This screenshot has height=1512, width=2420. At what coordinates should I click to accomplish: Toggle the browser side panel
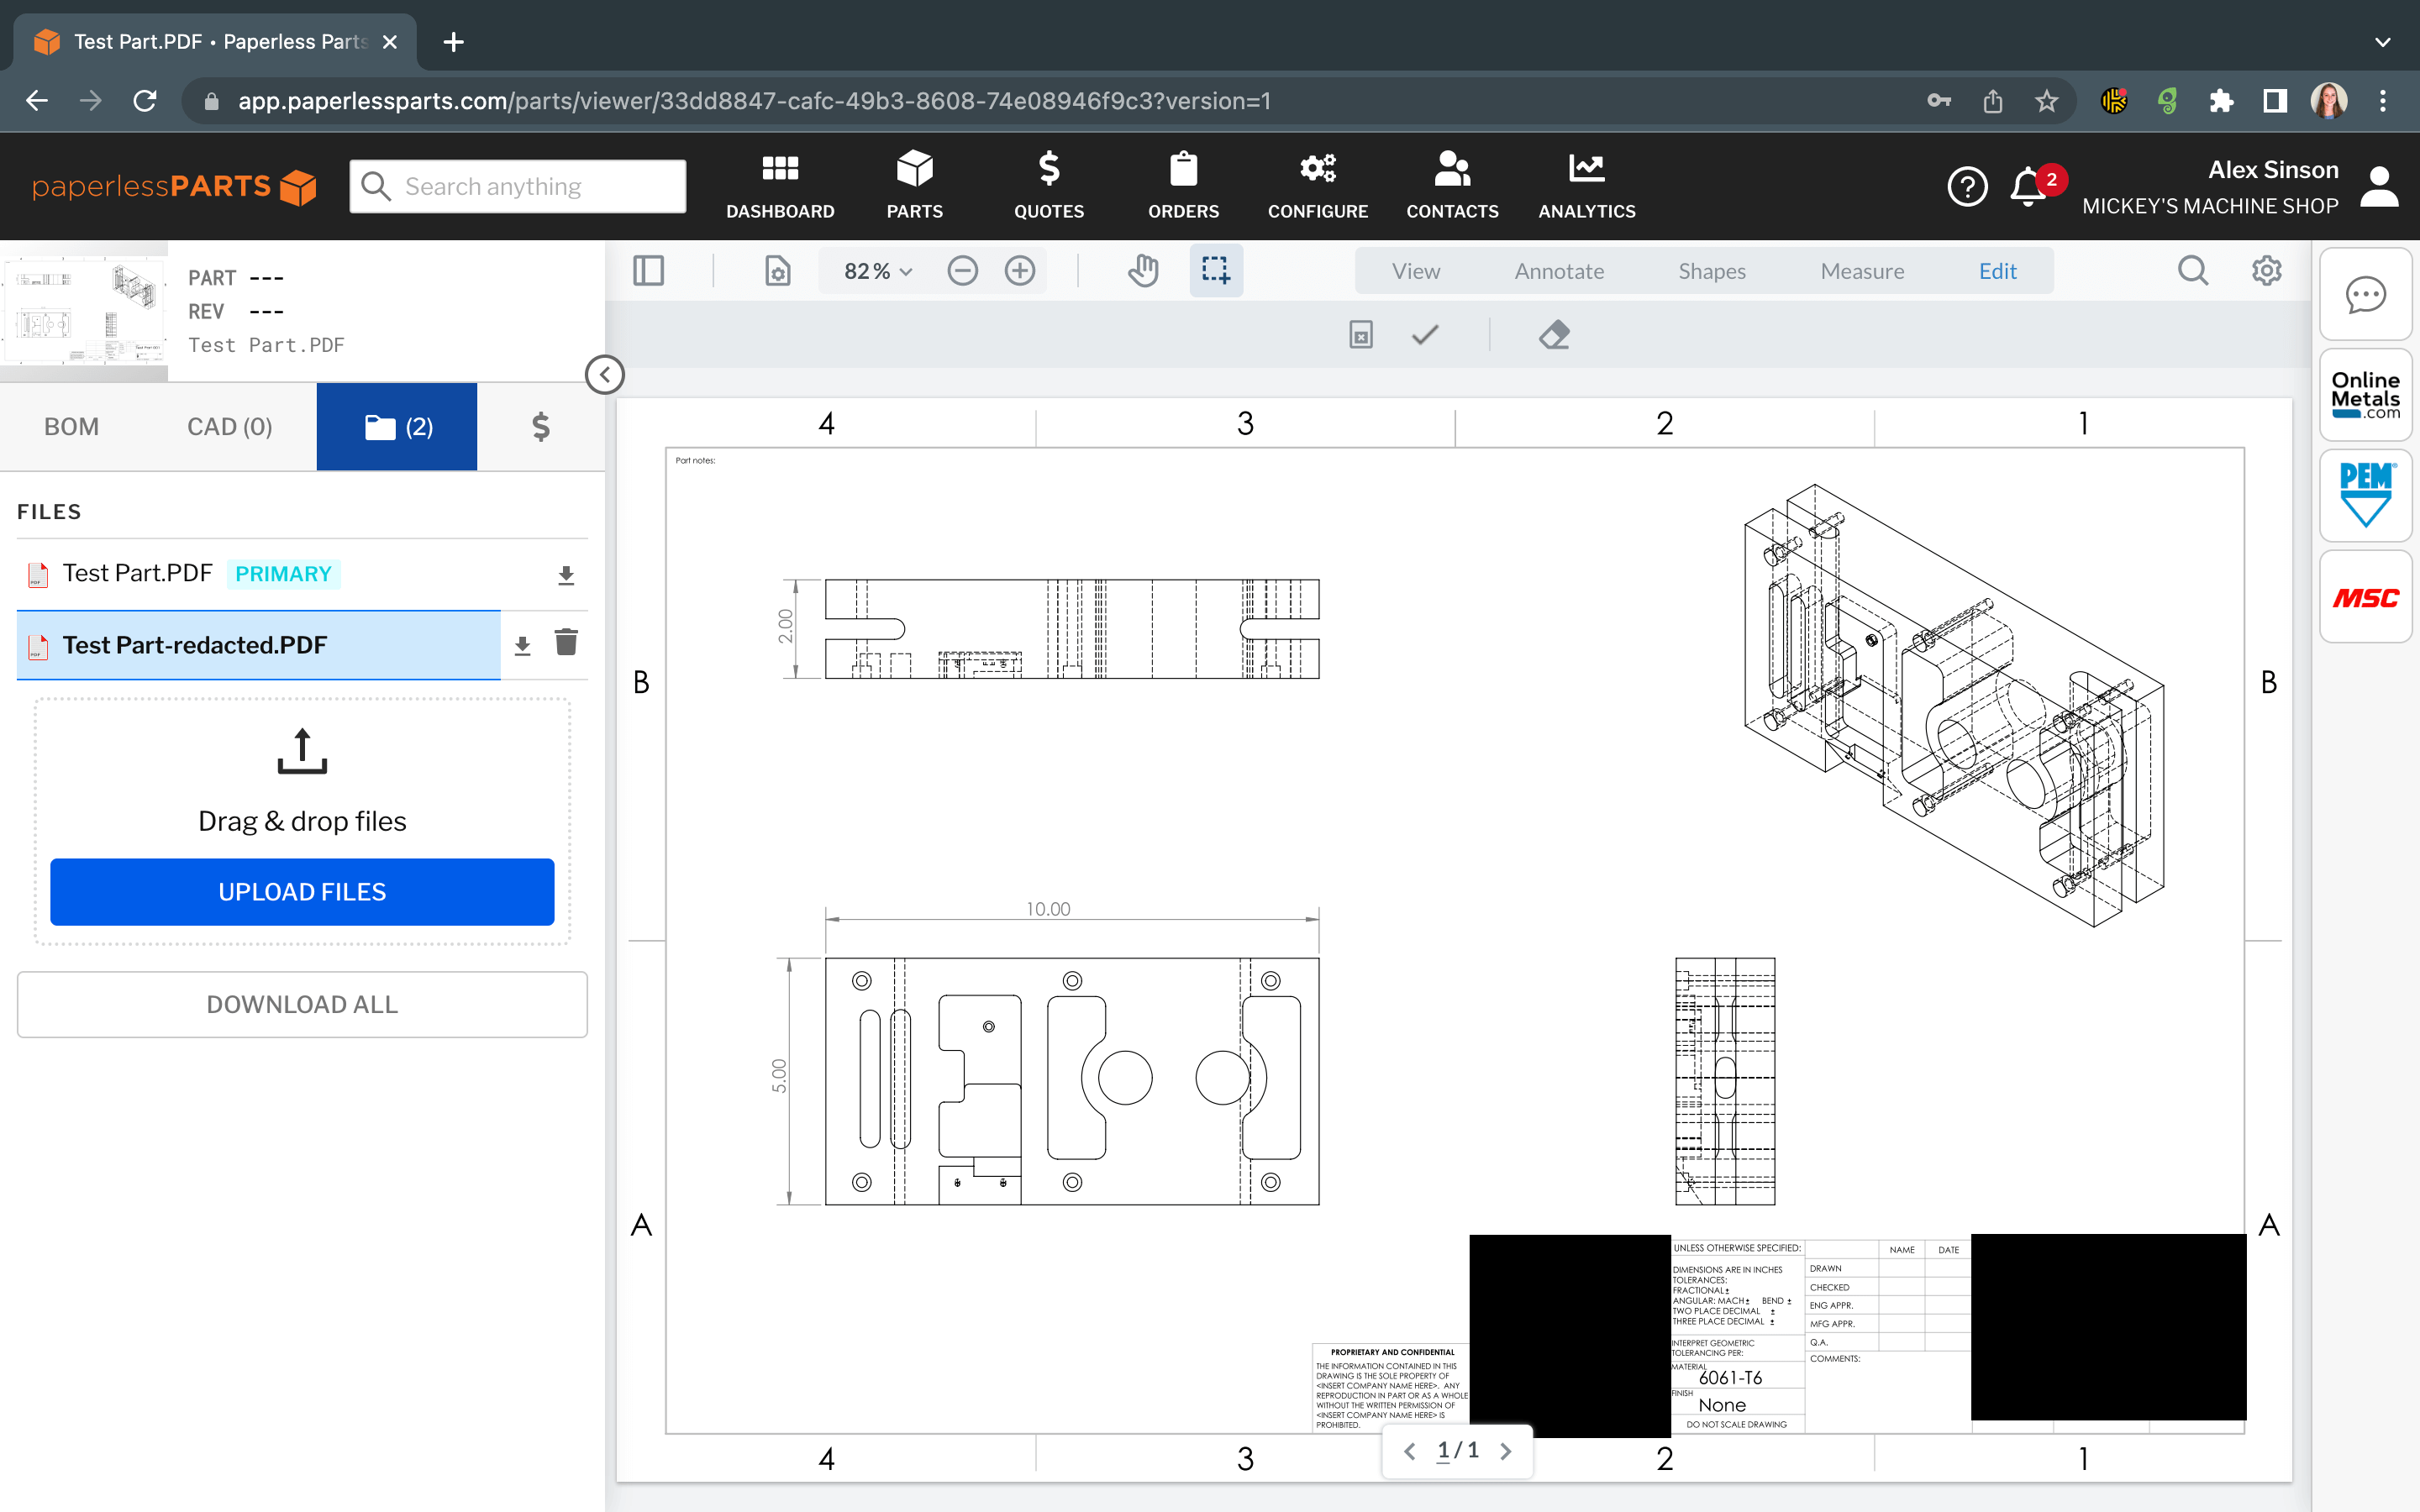(2275, 101)
